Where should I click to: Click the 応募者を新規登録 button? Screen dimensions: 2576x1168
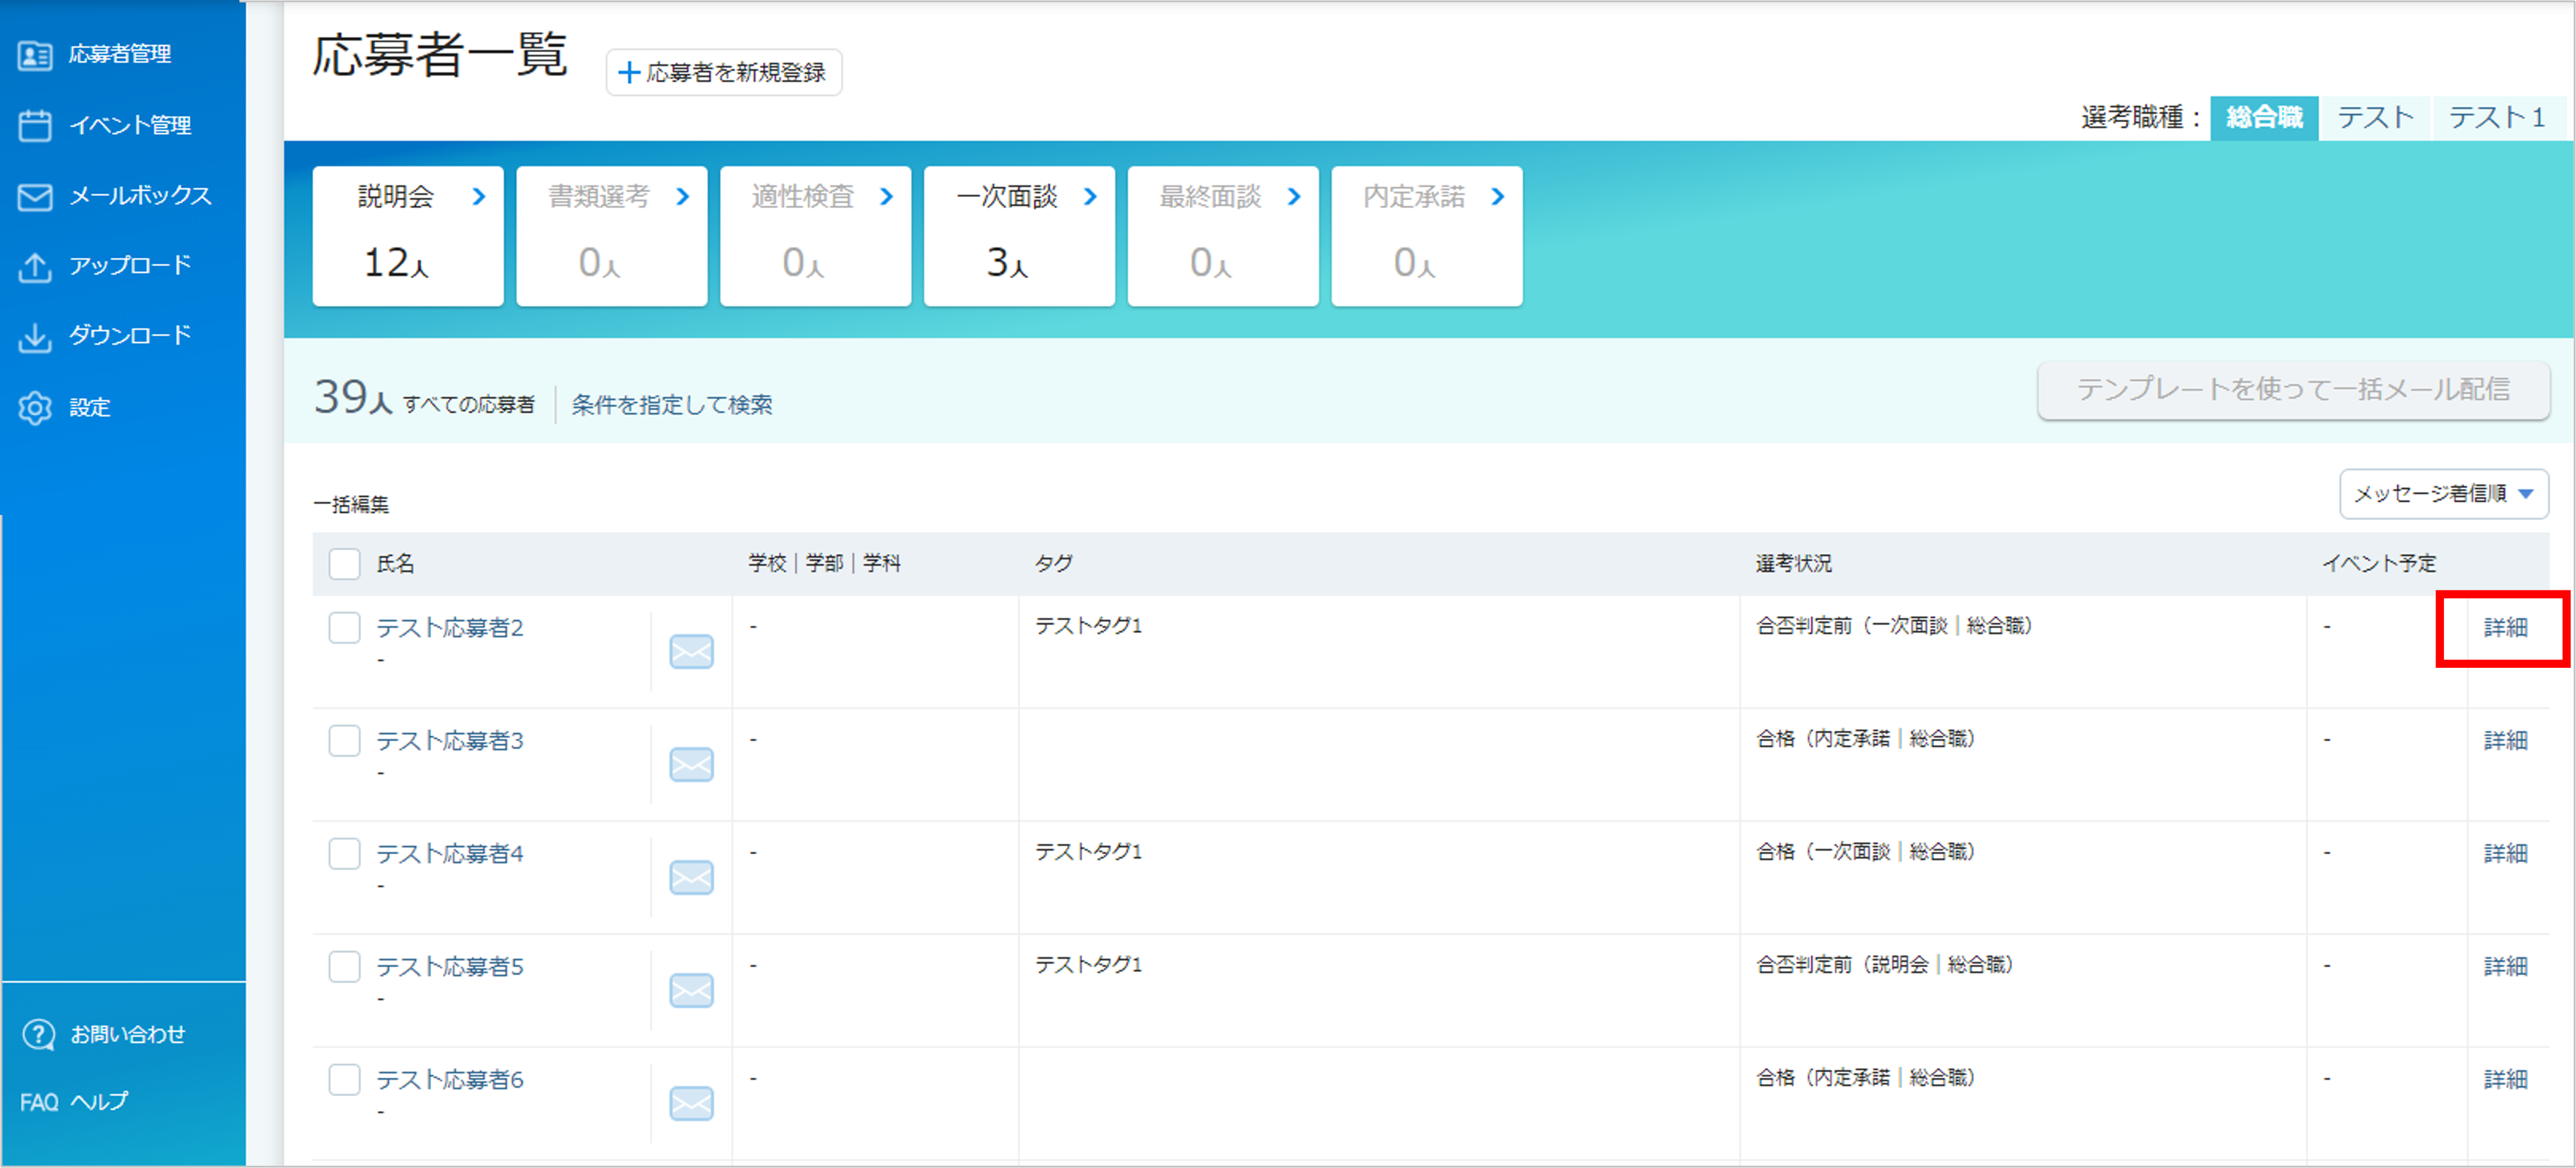(724, 72)
